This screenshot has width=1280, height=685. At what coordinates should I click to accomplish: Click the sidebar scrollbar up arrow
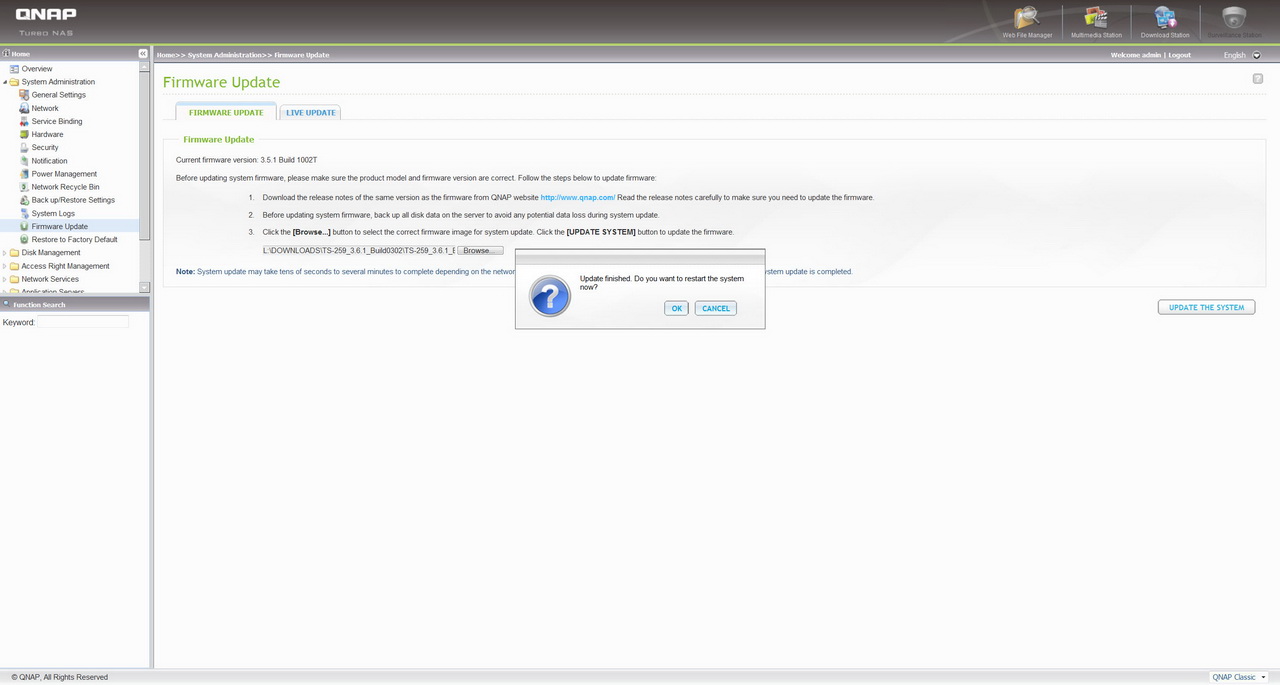tap(145, 67)
